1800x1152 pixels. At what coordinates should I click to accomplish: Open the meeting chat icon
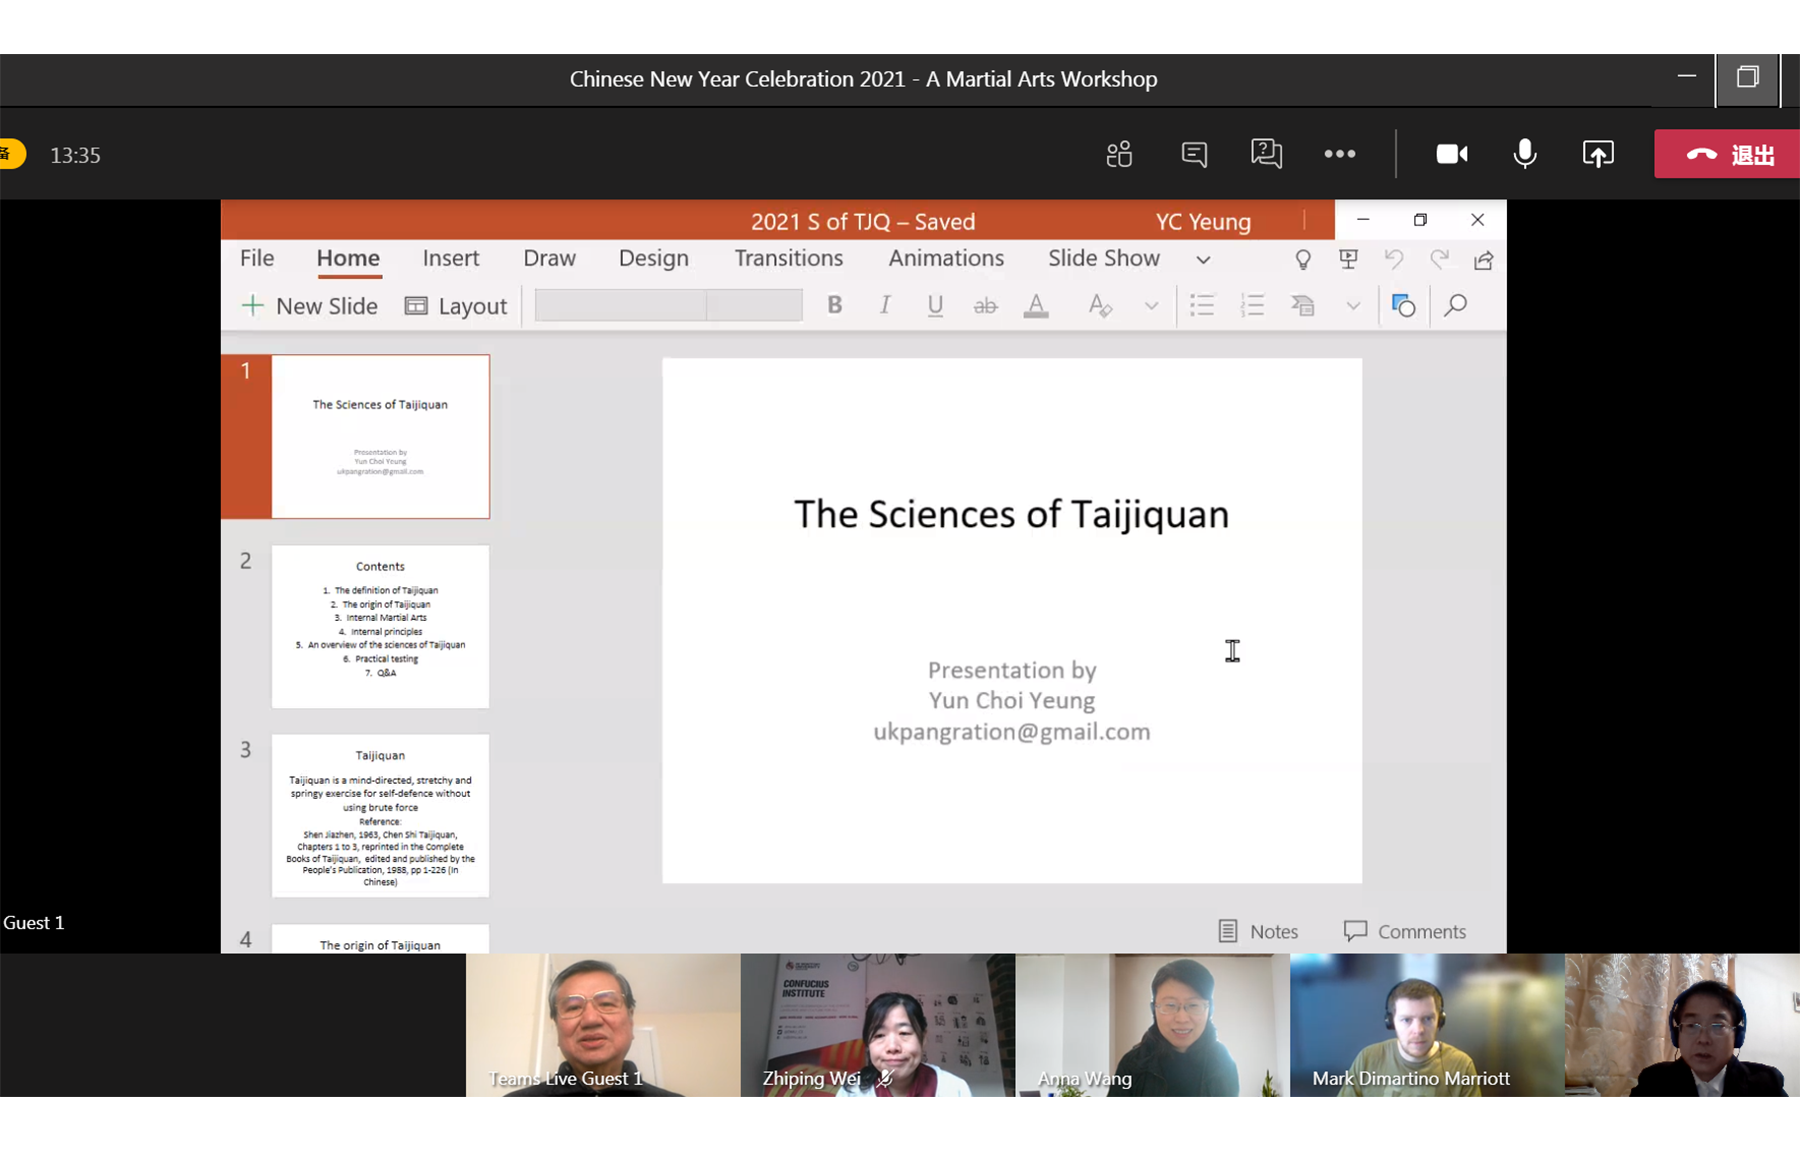tap(1194, 154)
